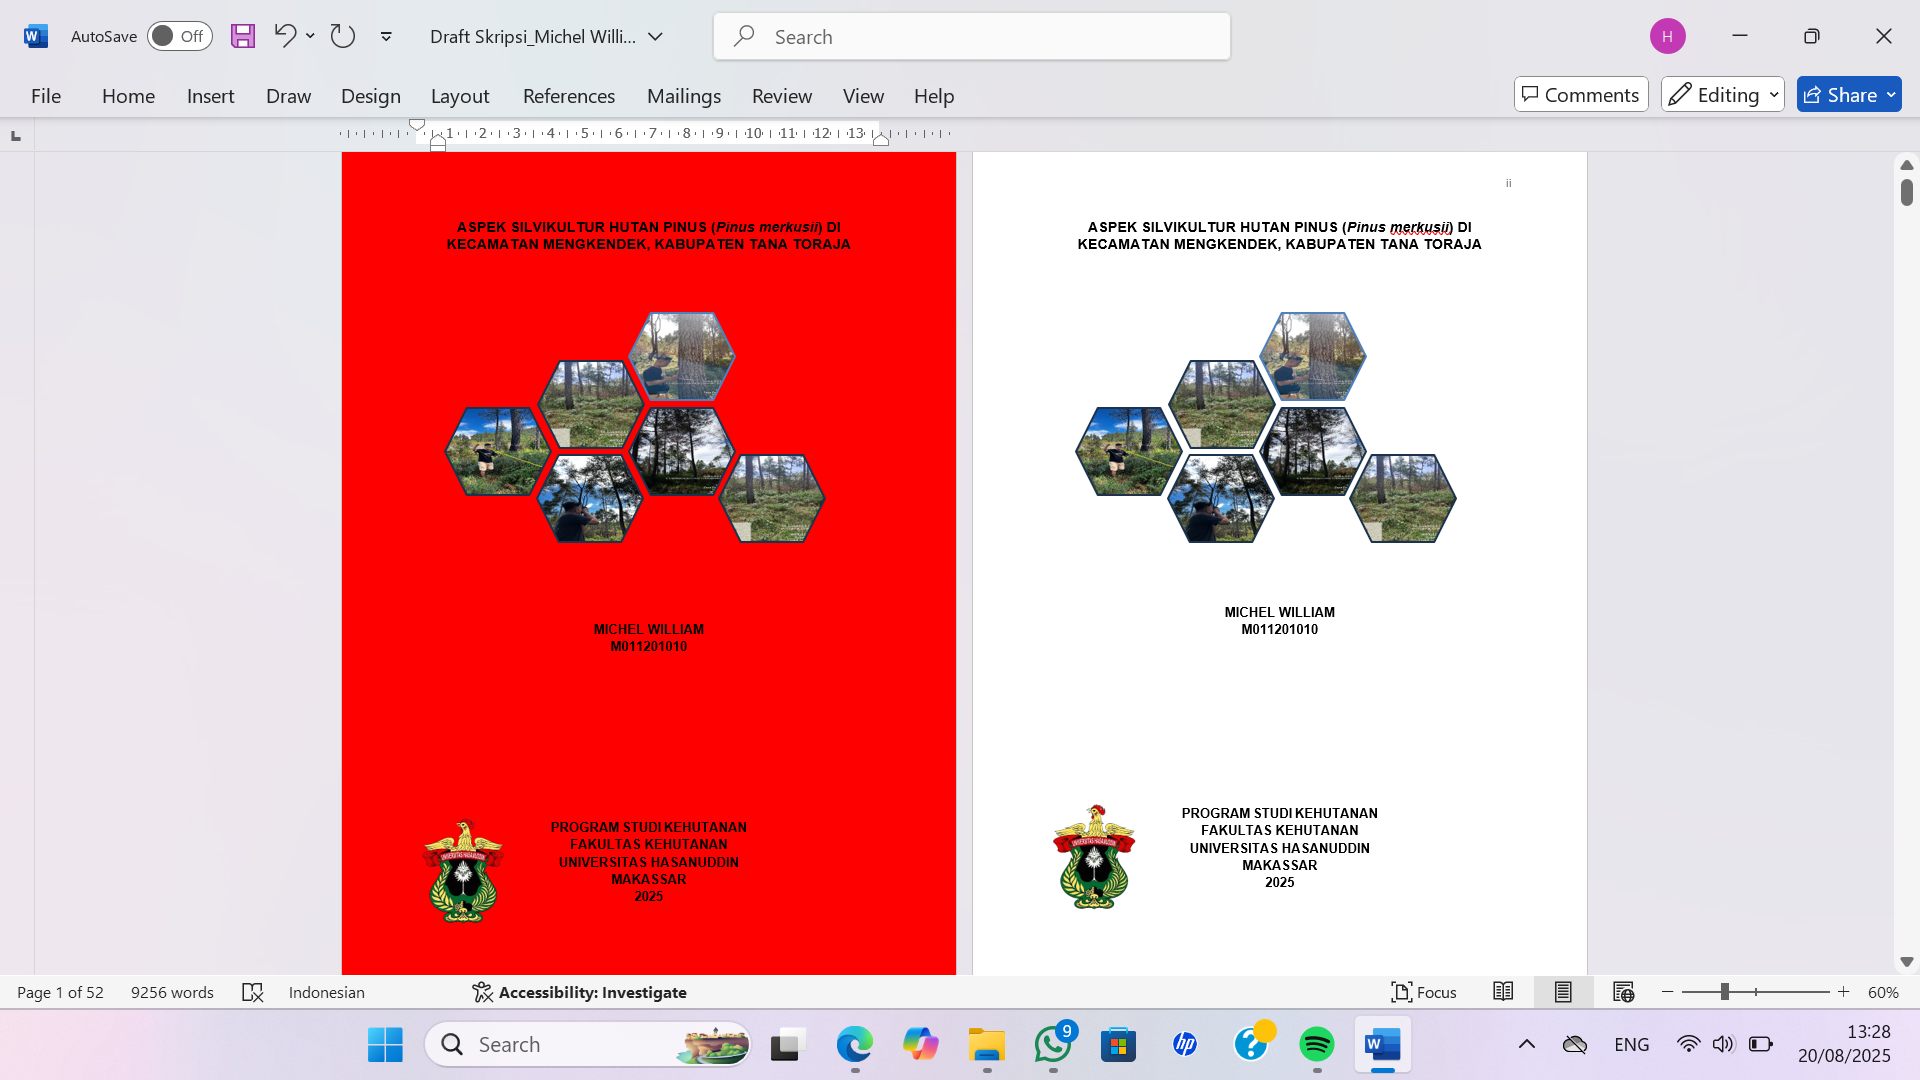Open the References ribbon tab
This screenshot has width=1920, height=1080.
coord(569,96)
